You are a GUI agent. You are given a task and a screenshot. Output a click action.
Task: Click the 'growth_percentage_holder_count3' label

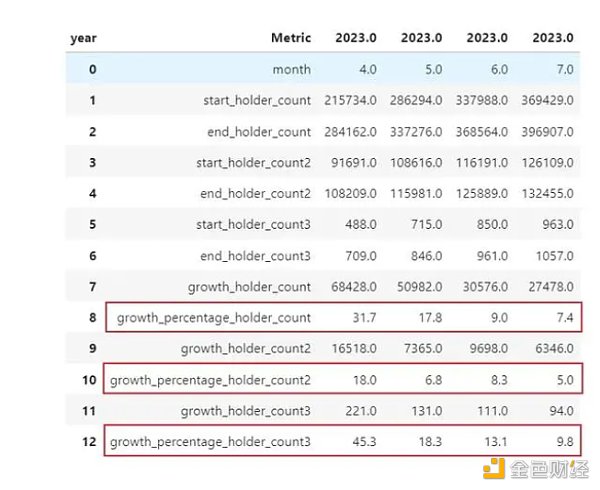[x=210, y=441]
